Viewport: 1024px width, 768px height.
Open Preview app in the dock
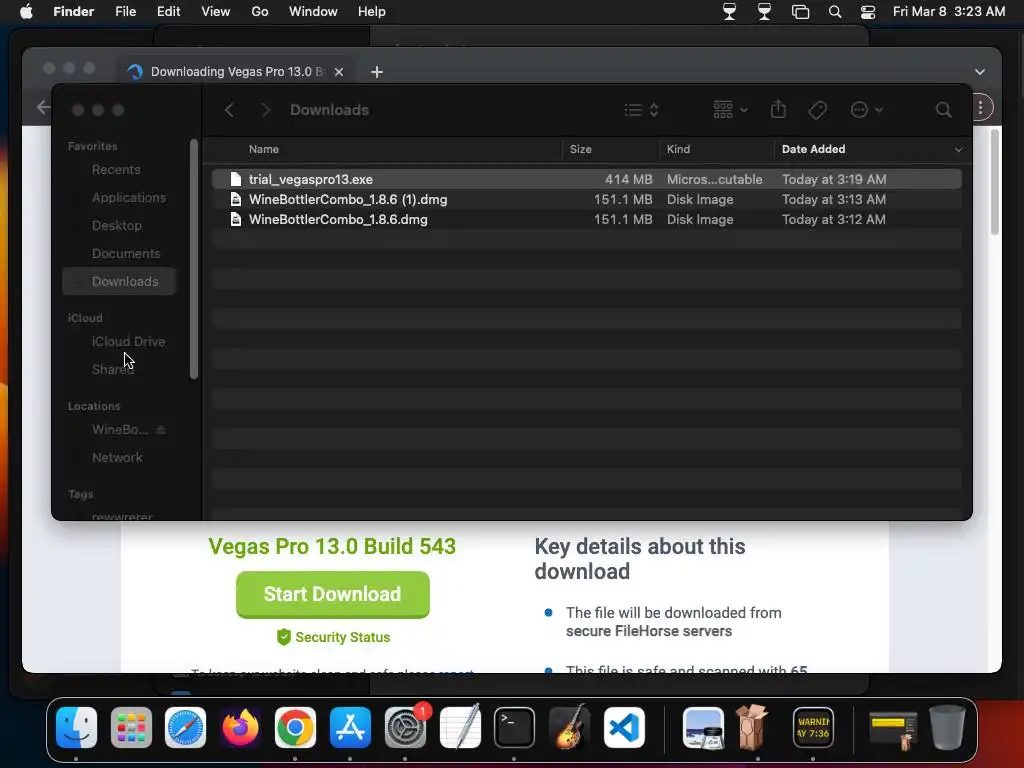pyautogui.click(x=703, y=728)
